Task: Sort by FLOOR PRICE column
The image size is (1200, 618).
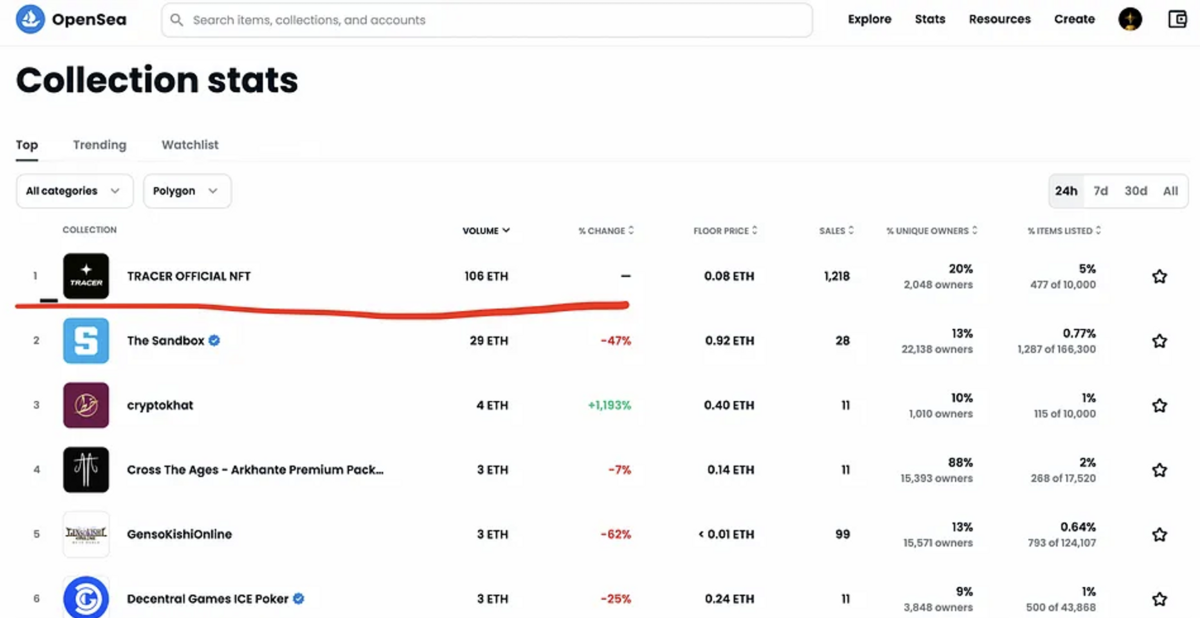Action: 726,231
